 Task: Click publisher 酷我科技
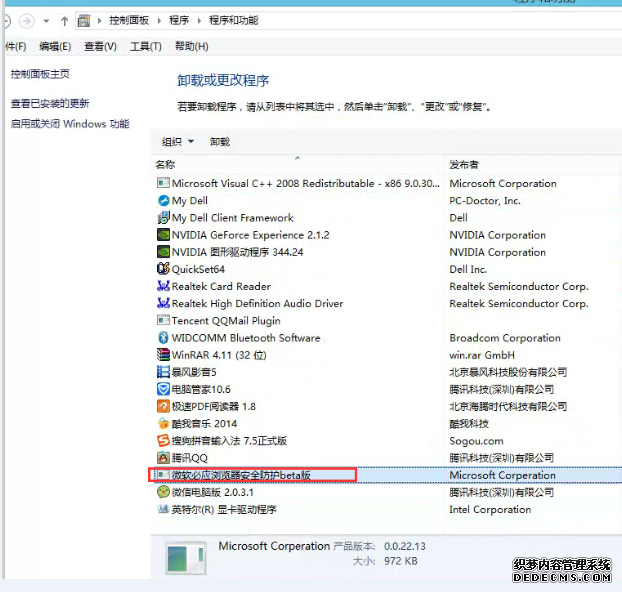tap(469, 423)
